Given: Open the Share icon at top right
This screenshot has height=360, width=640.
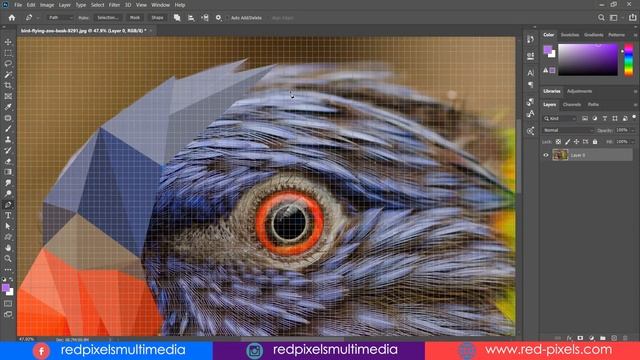Looking at the screenshot, I should [632, 18].
